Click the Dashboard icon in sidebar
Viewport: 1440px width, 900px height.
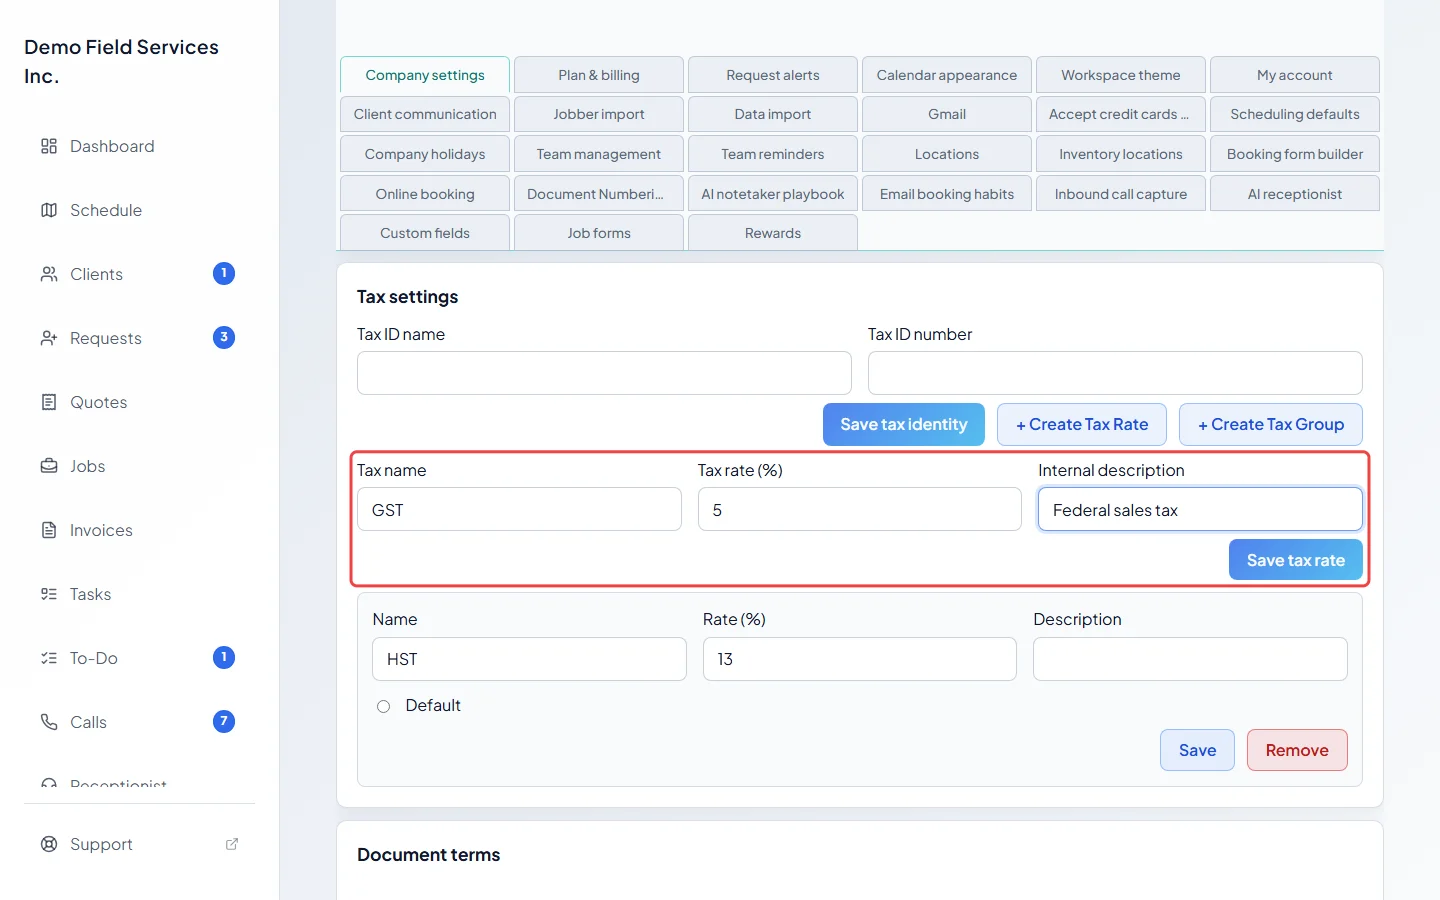(x=49, y=146)
